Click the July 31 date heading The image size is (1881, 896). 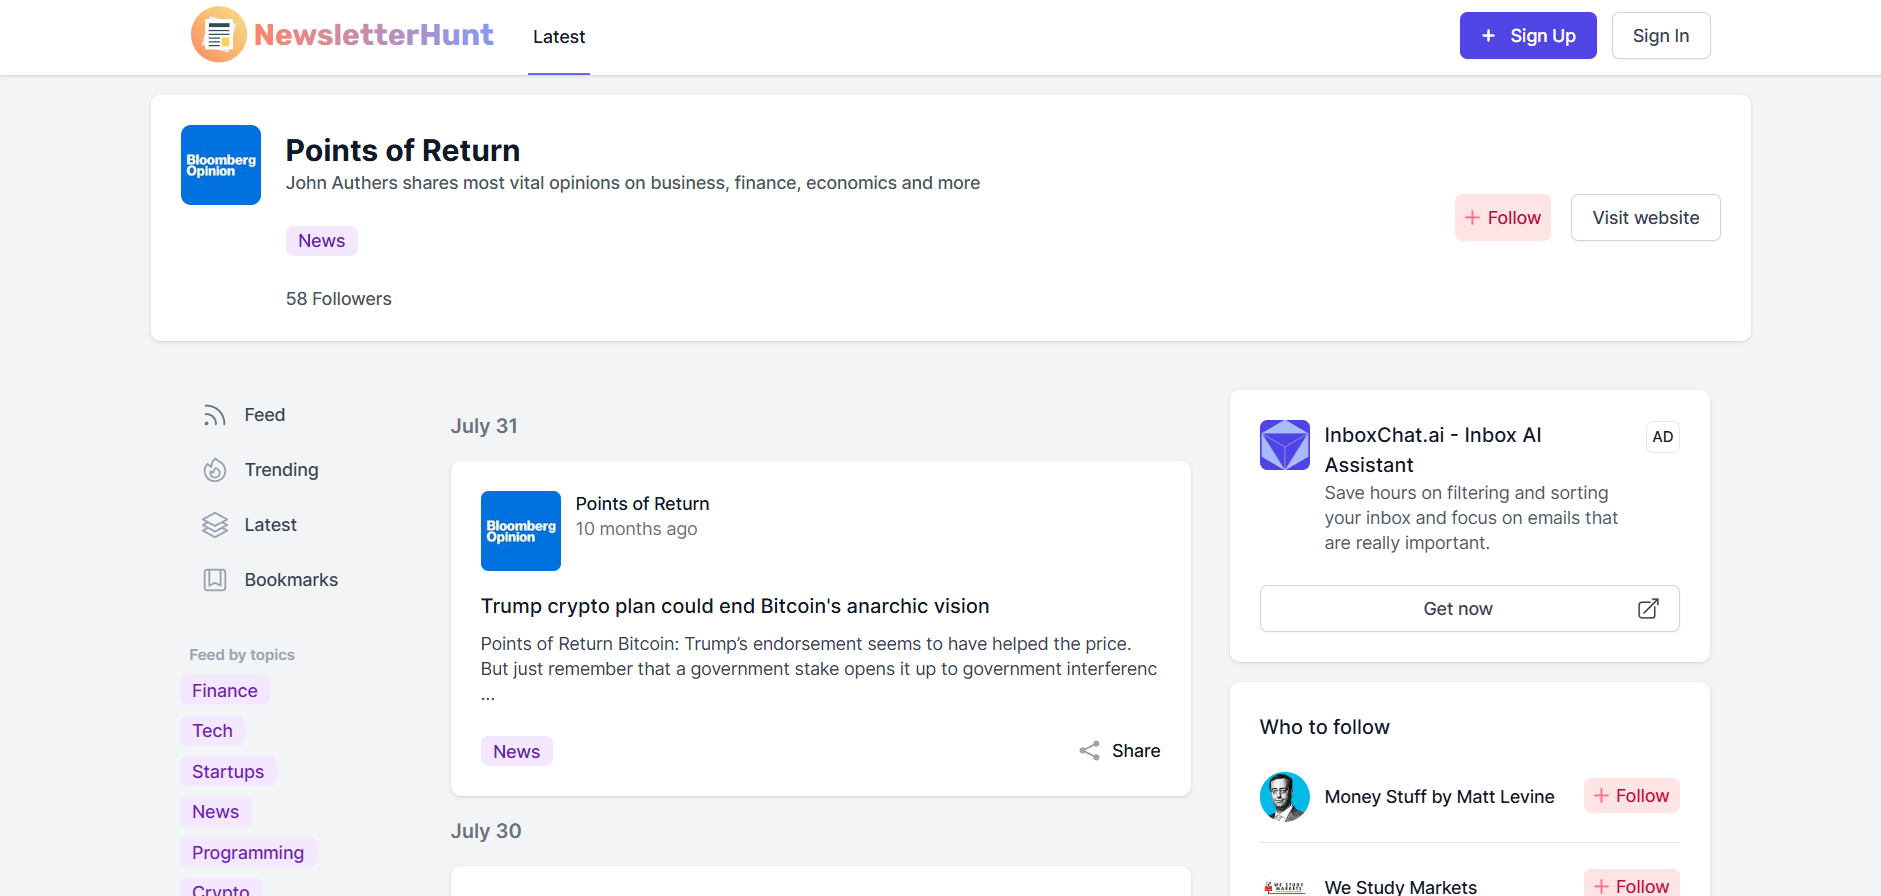(x=484, y=426)
